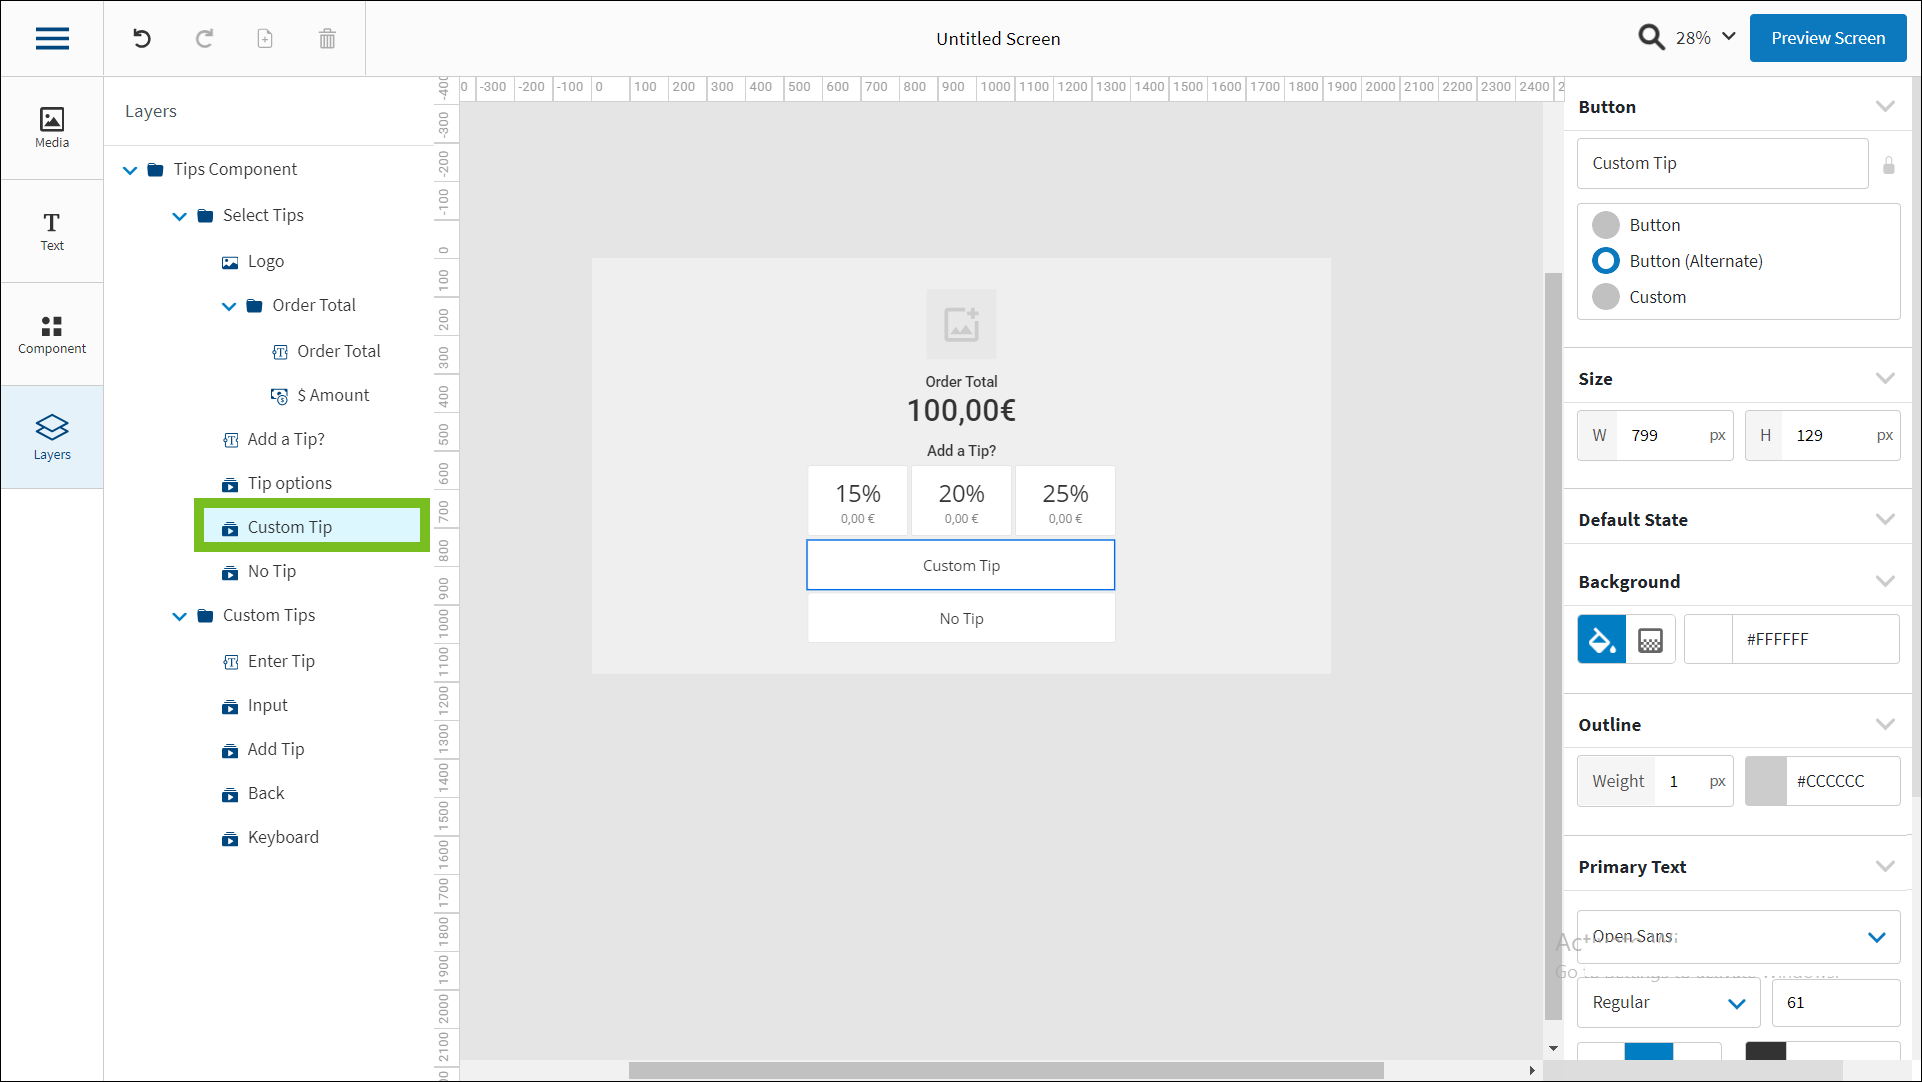Click the Preview Screen button
The height and width of the screenshot is (1082, 1922).
coord(1827,38)
